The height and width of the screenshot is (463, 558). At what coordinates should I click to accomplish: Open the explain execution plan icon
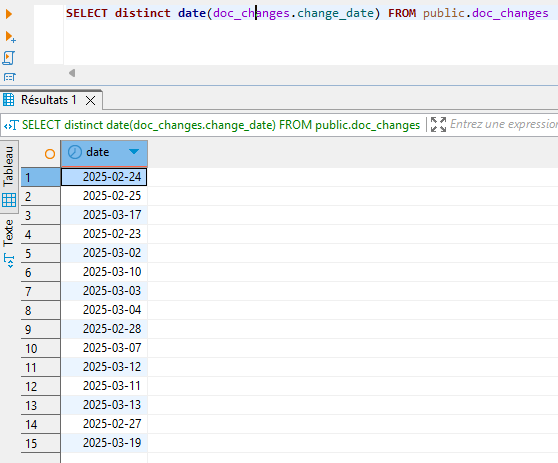tap(10, 77)
